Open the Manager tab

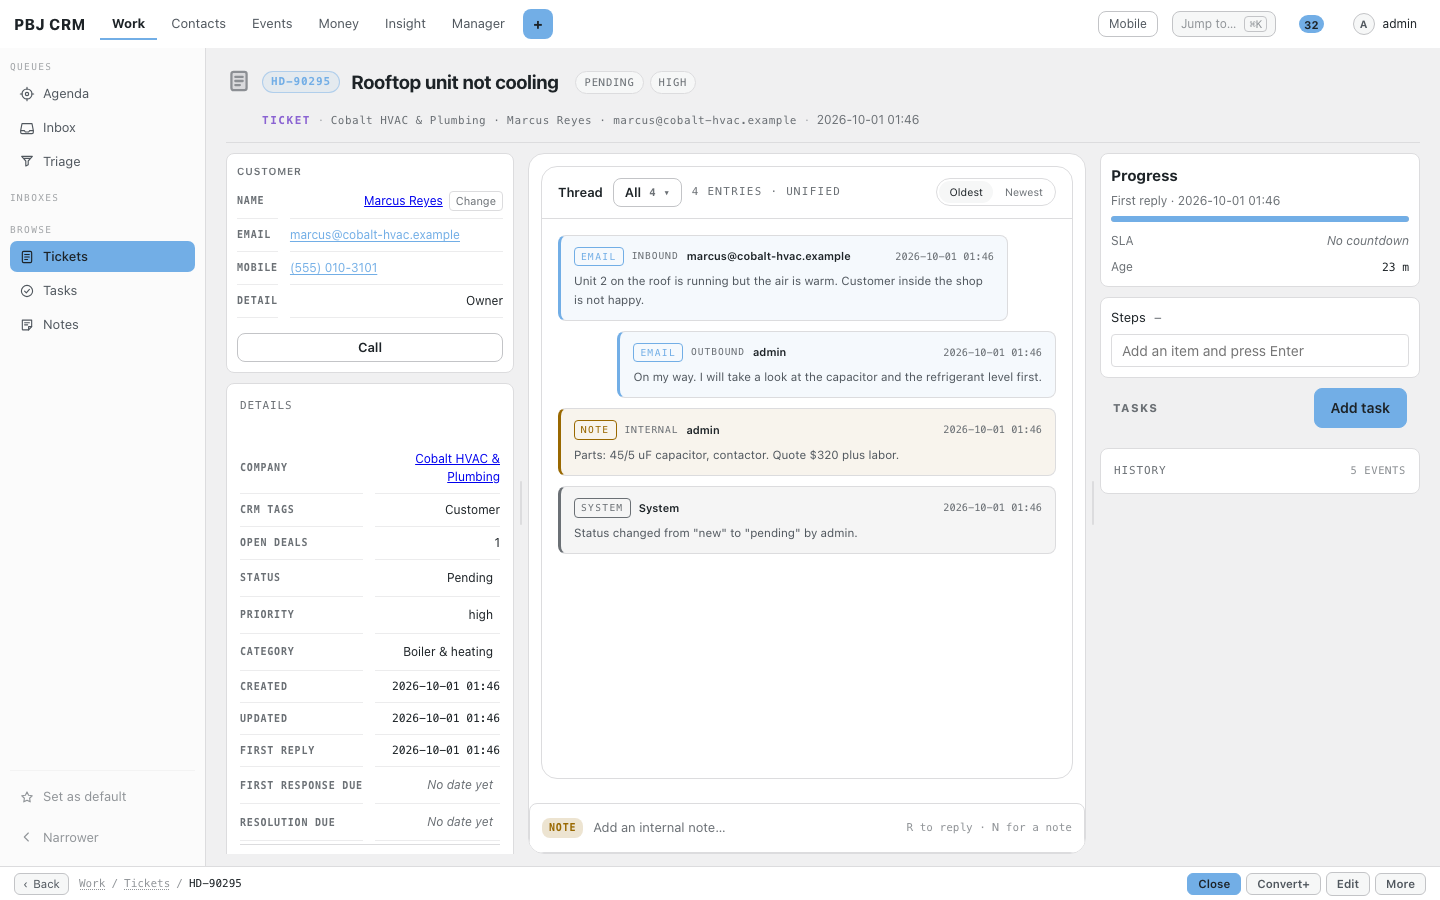click(x=478, y=24)
